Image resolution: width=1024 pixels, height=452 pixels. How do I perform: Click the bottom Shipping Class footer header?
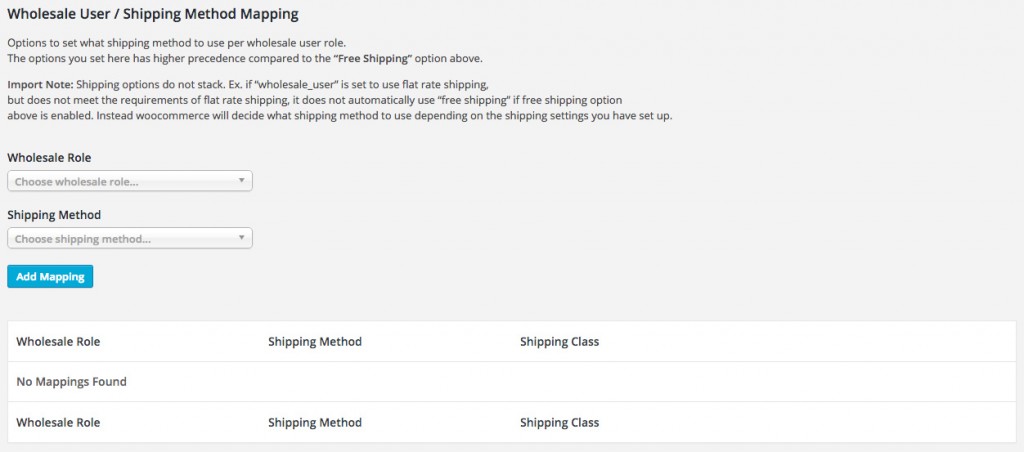559,423
